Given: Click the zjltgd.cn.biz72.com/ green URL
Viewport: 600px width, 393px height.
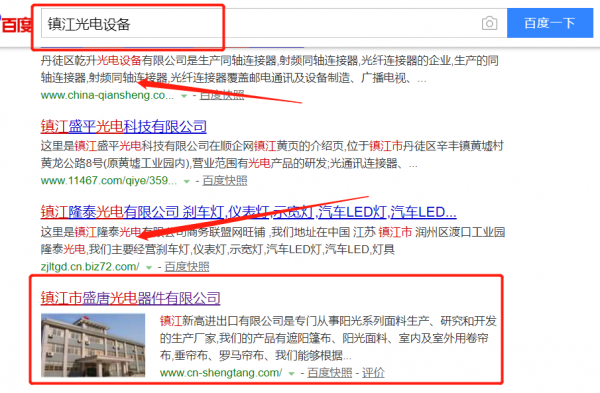Looking at the screenshot, I should pos(90,266).
